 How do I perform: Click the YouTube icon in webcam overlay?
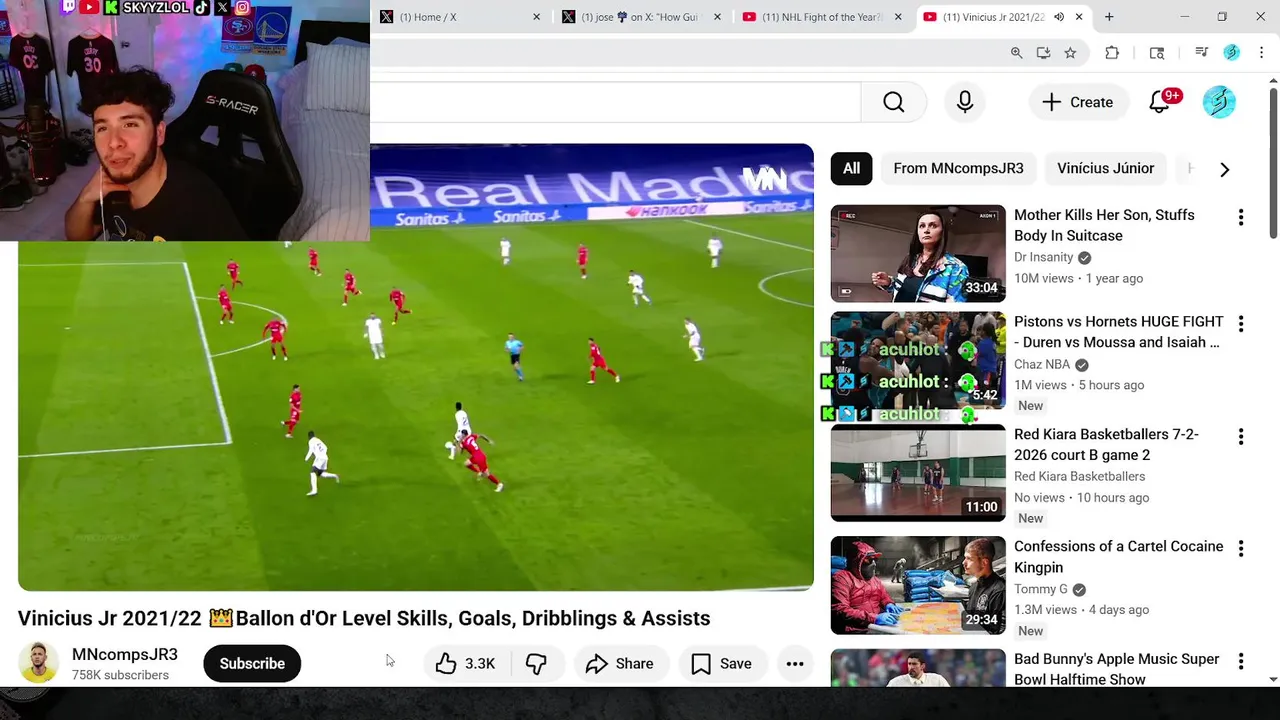click(x=89, y=8)
